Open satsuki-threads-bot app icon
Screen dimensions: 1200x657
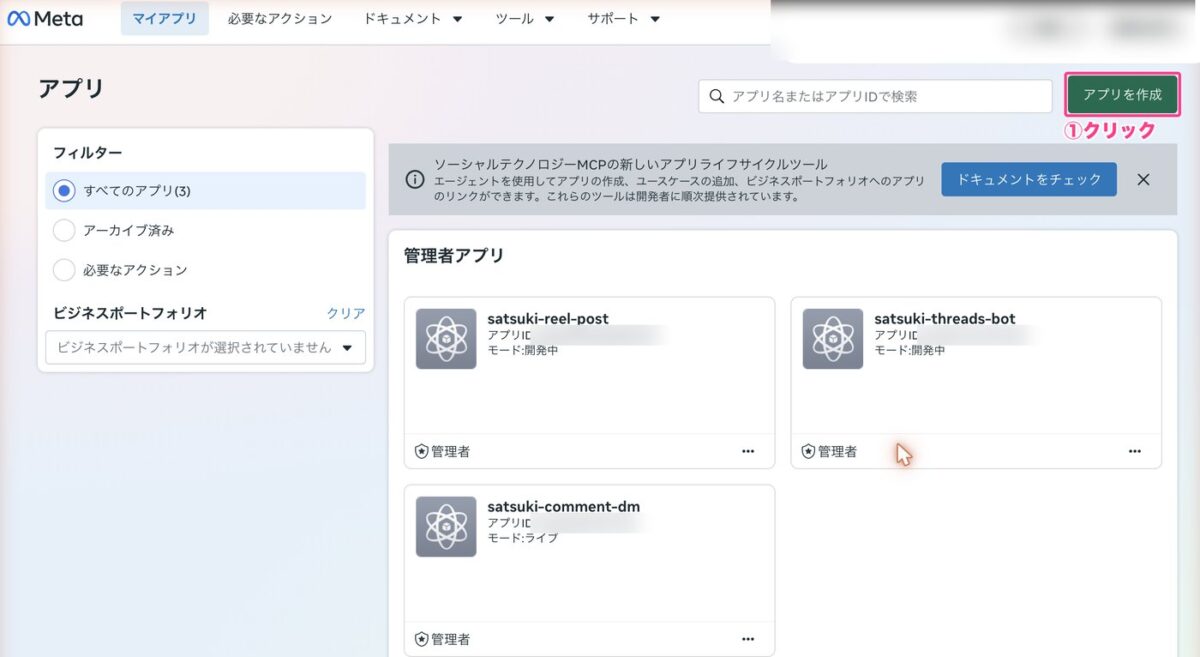click(833, 339)
